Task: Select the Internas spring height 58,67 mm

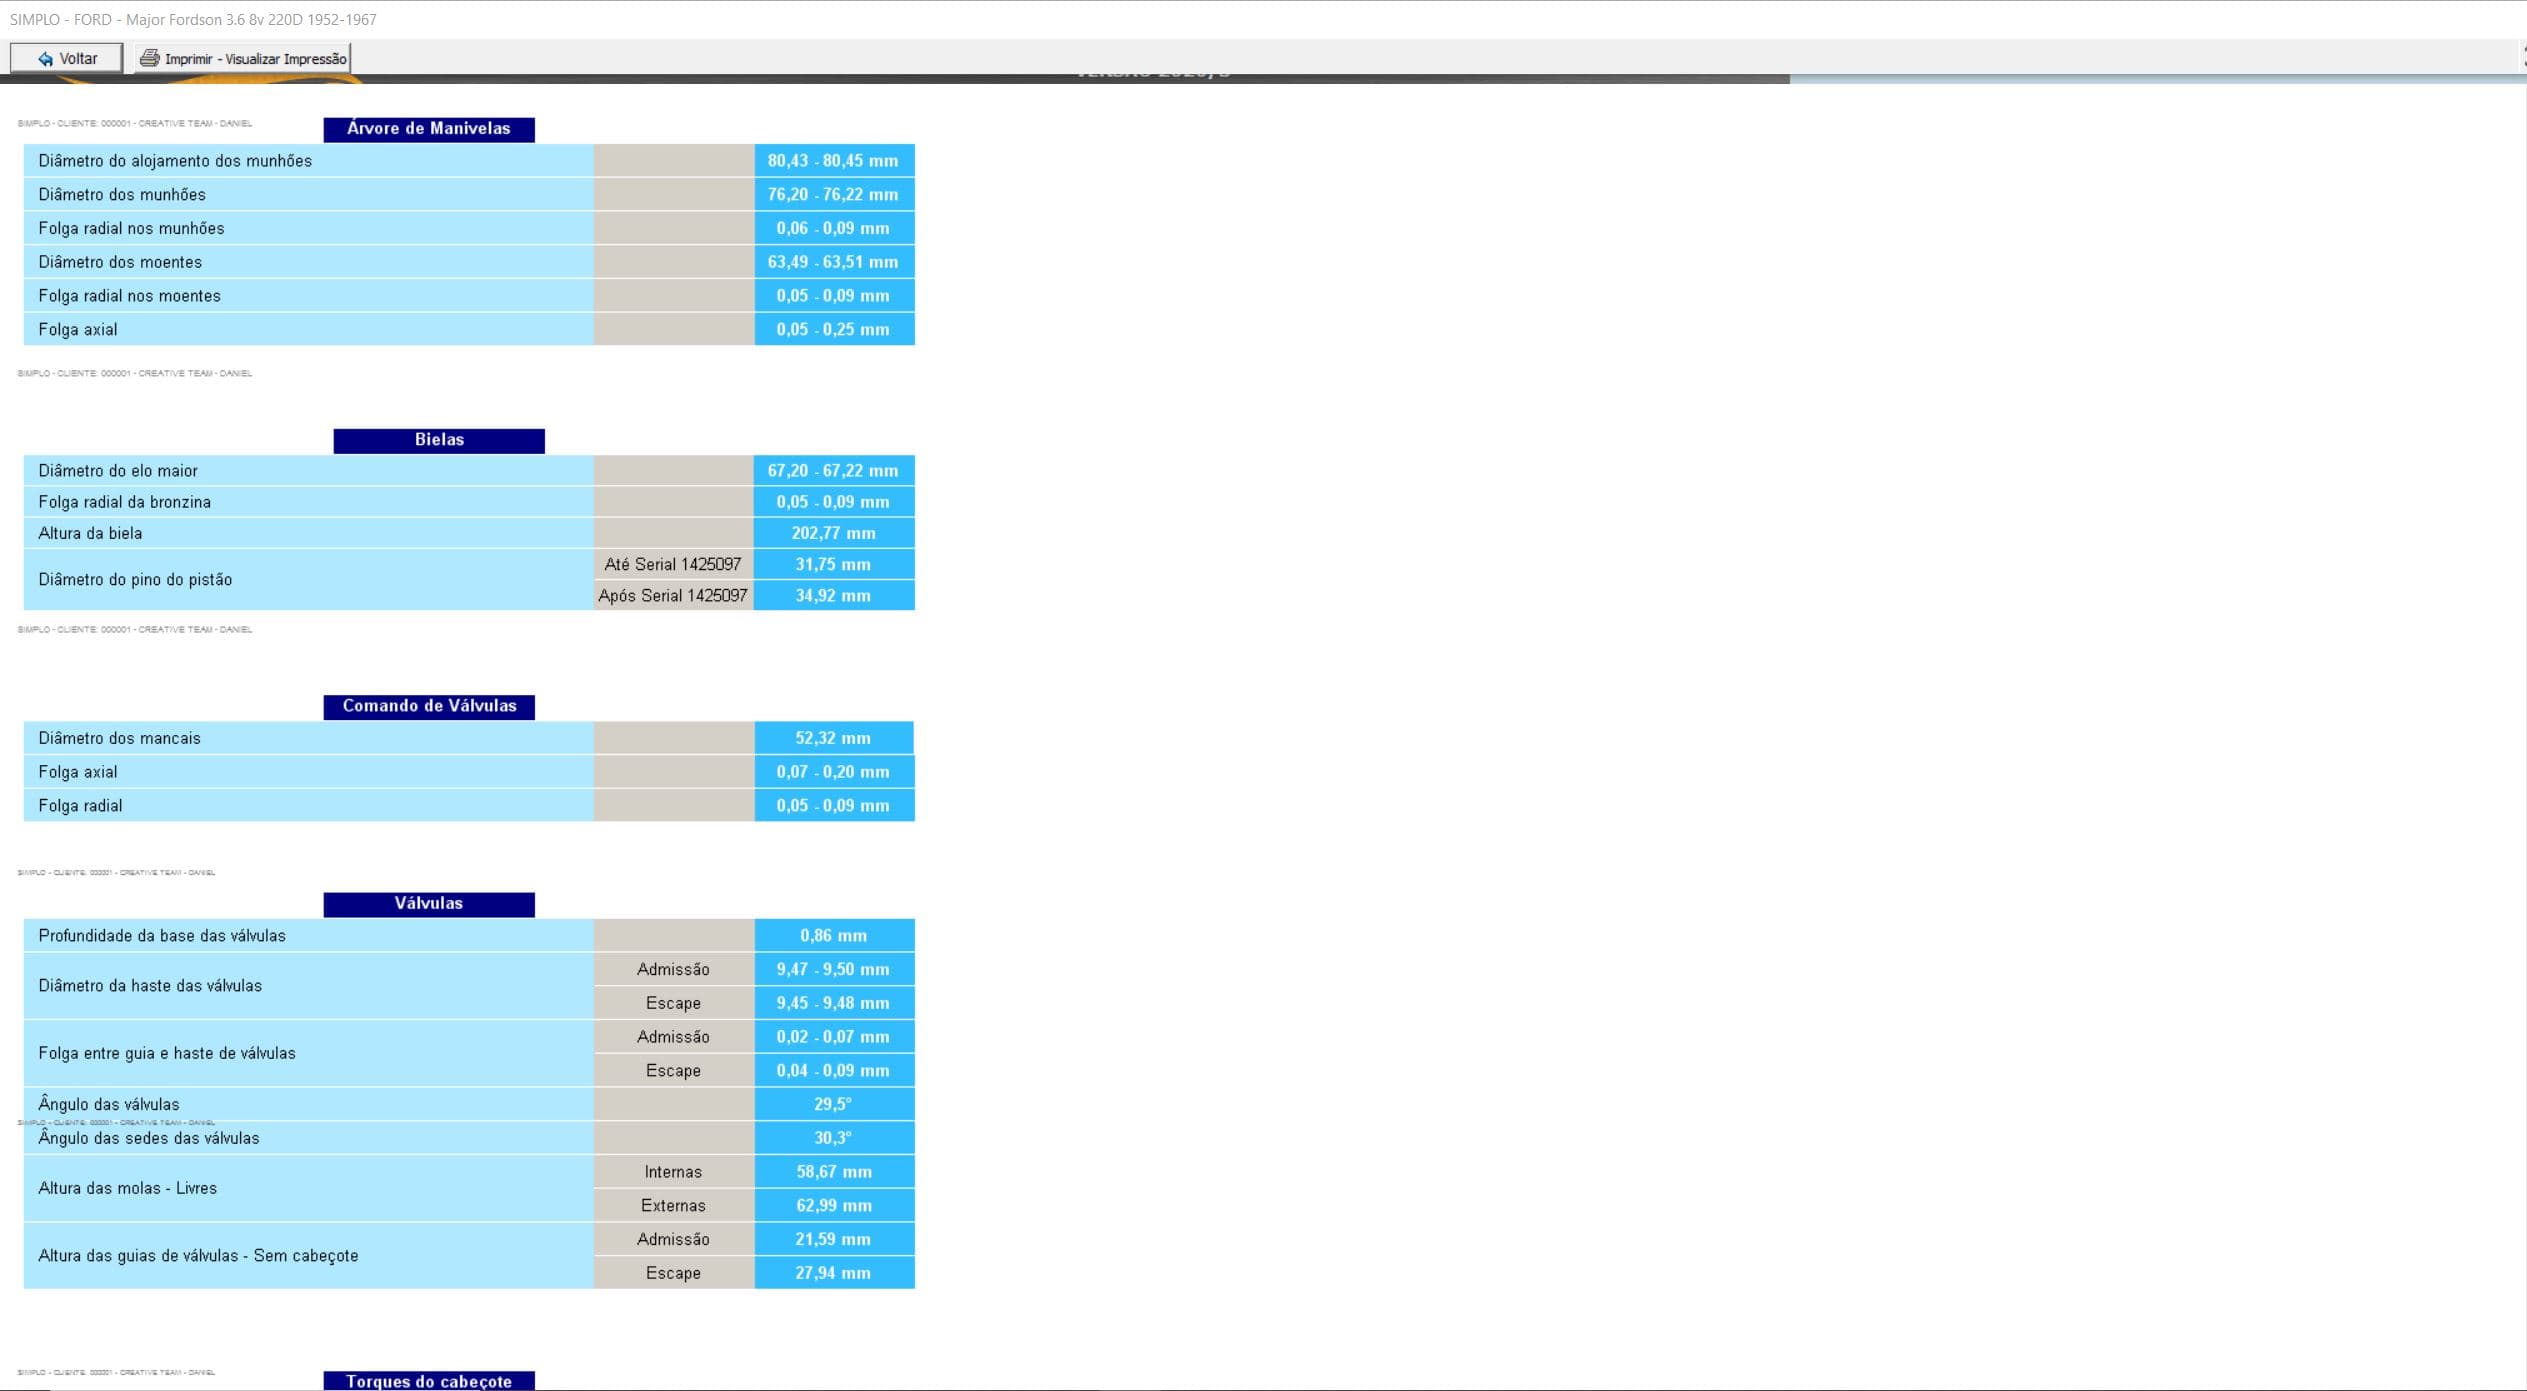Action: pos(833,1172)
